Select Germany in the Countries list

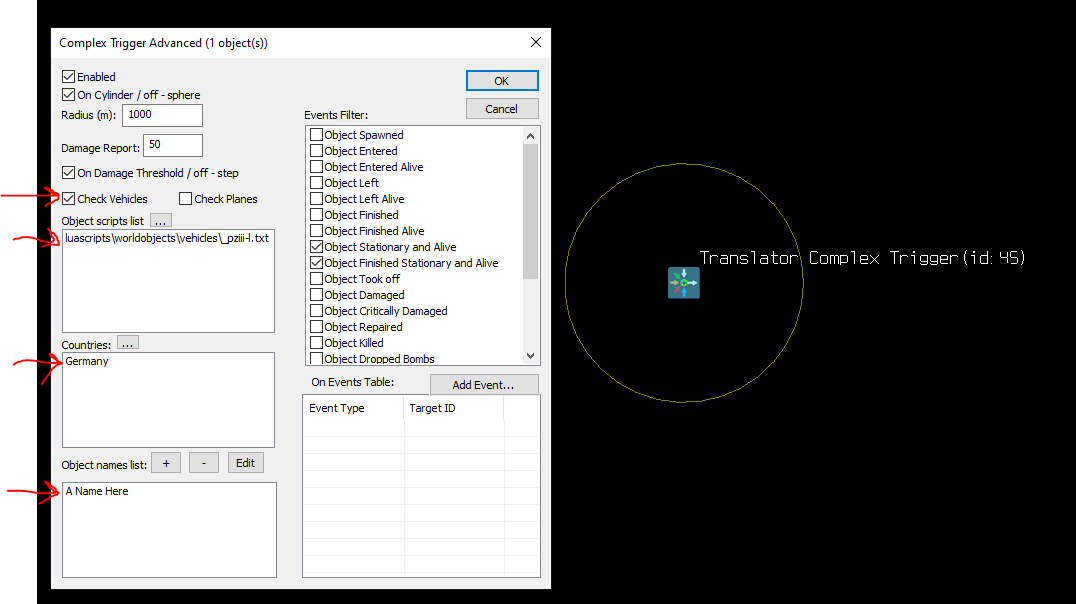tap(87, 361)
